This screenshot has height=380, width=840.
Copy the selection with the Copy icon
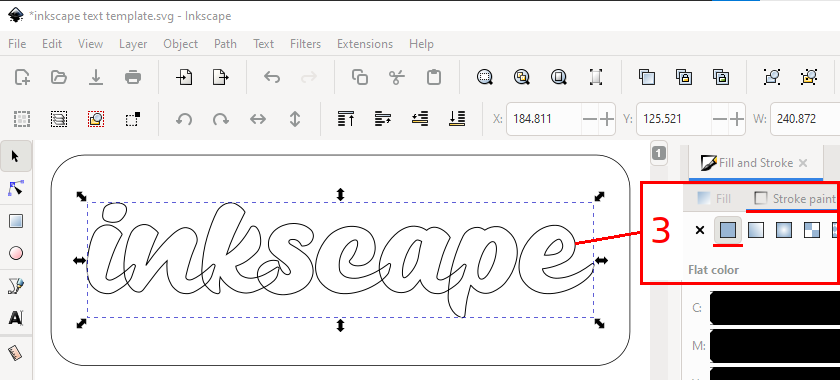pyautogui.click(x=359, y=77)
